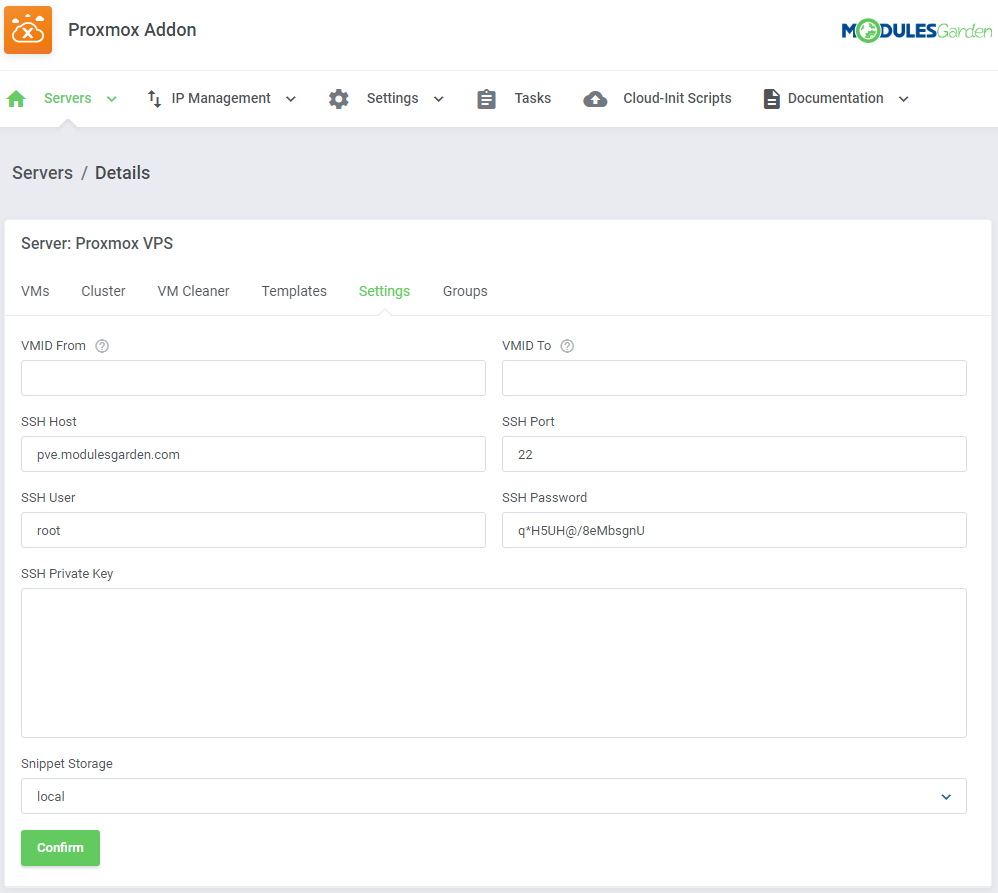
Task: Open the IP Management menu
Action: point(221,98)
